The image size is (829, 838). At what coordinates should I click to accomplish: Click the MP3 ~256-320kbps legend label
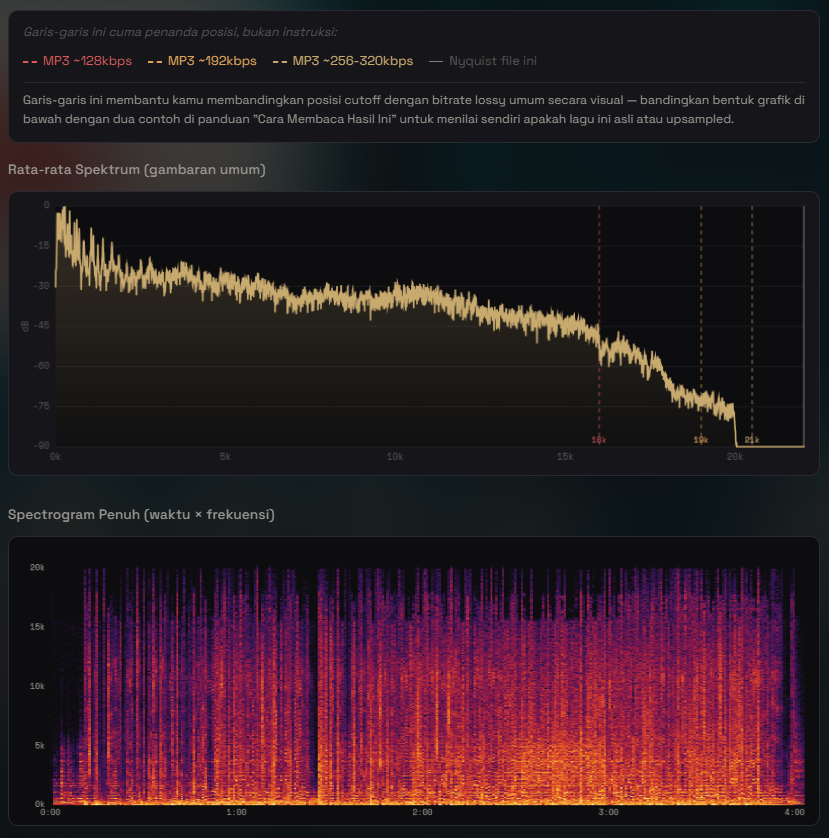tap(353, 61)
